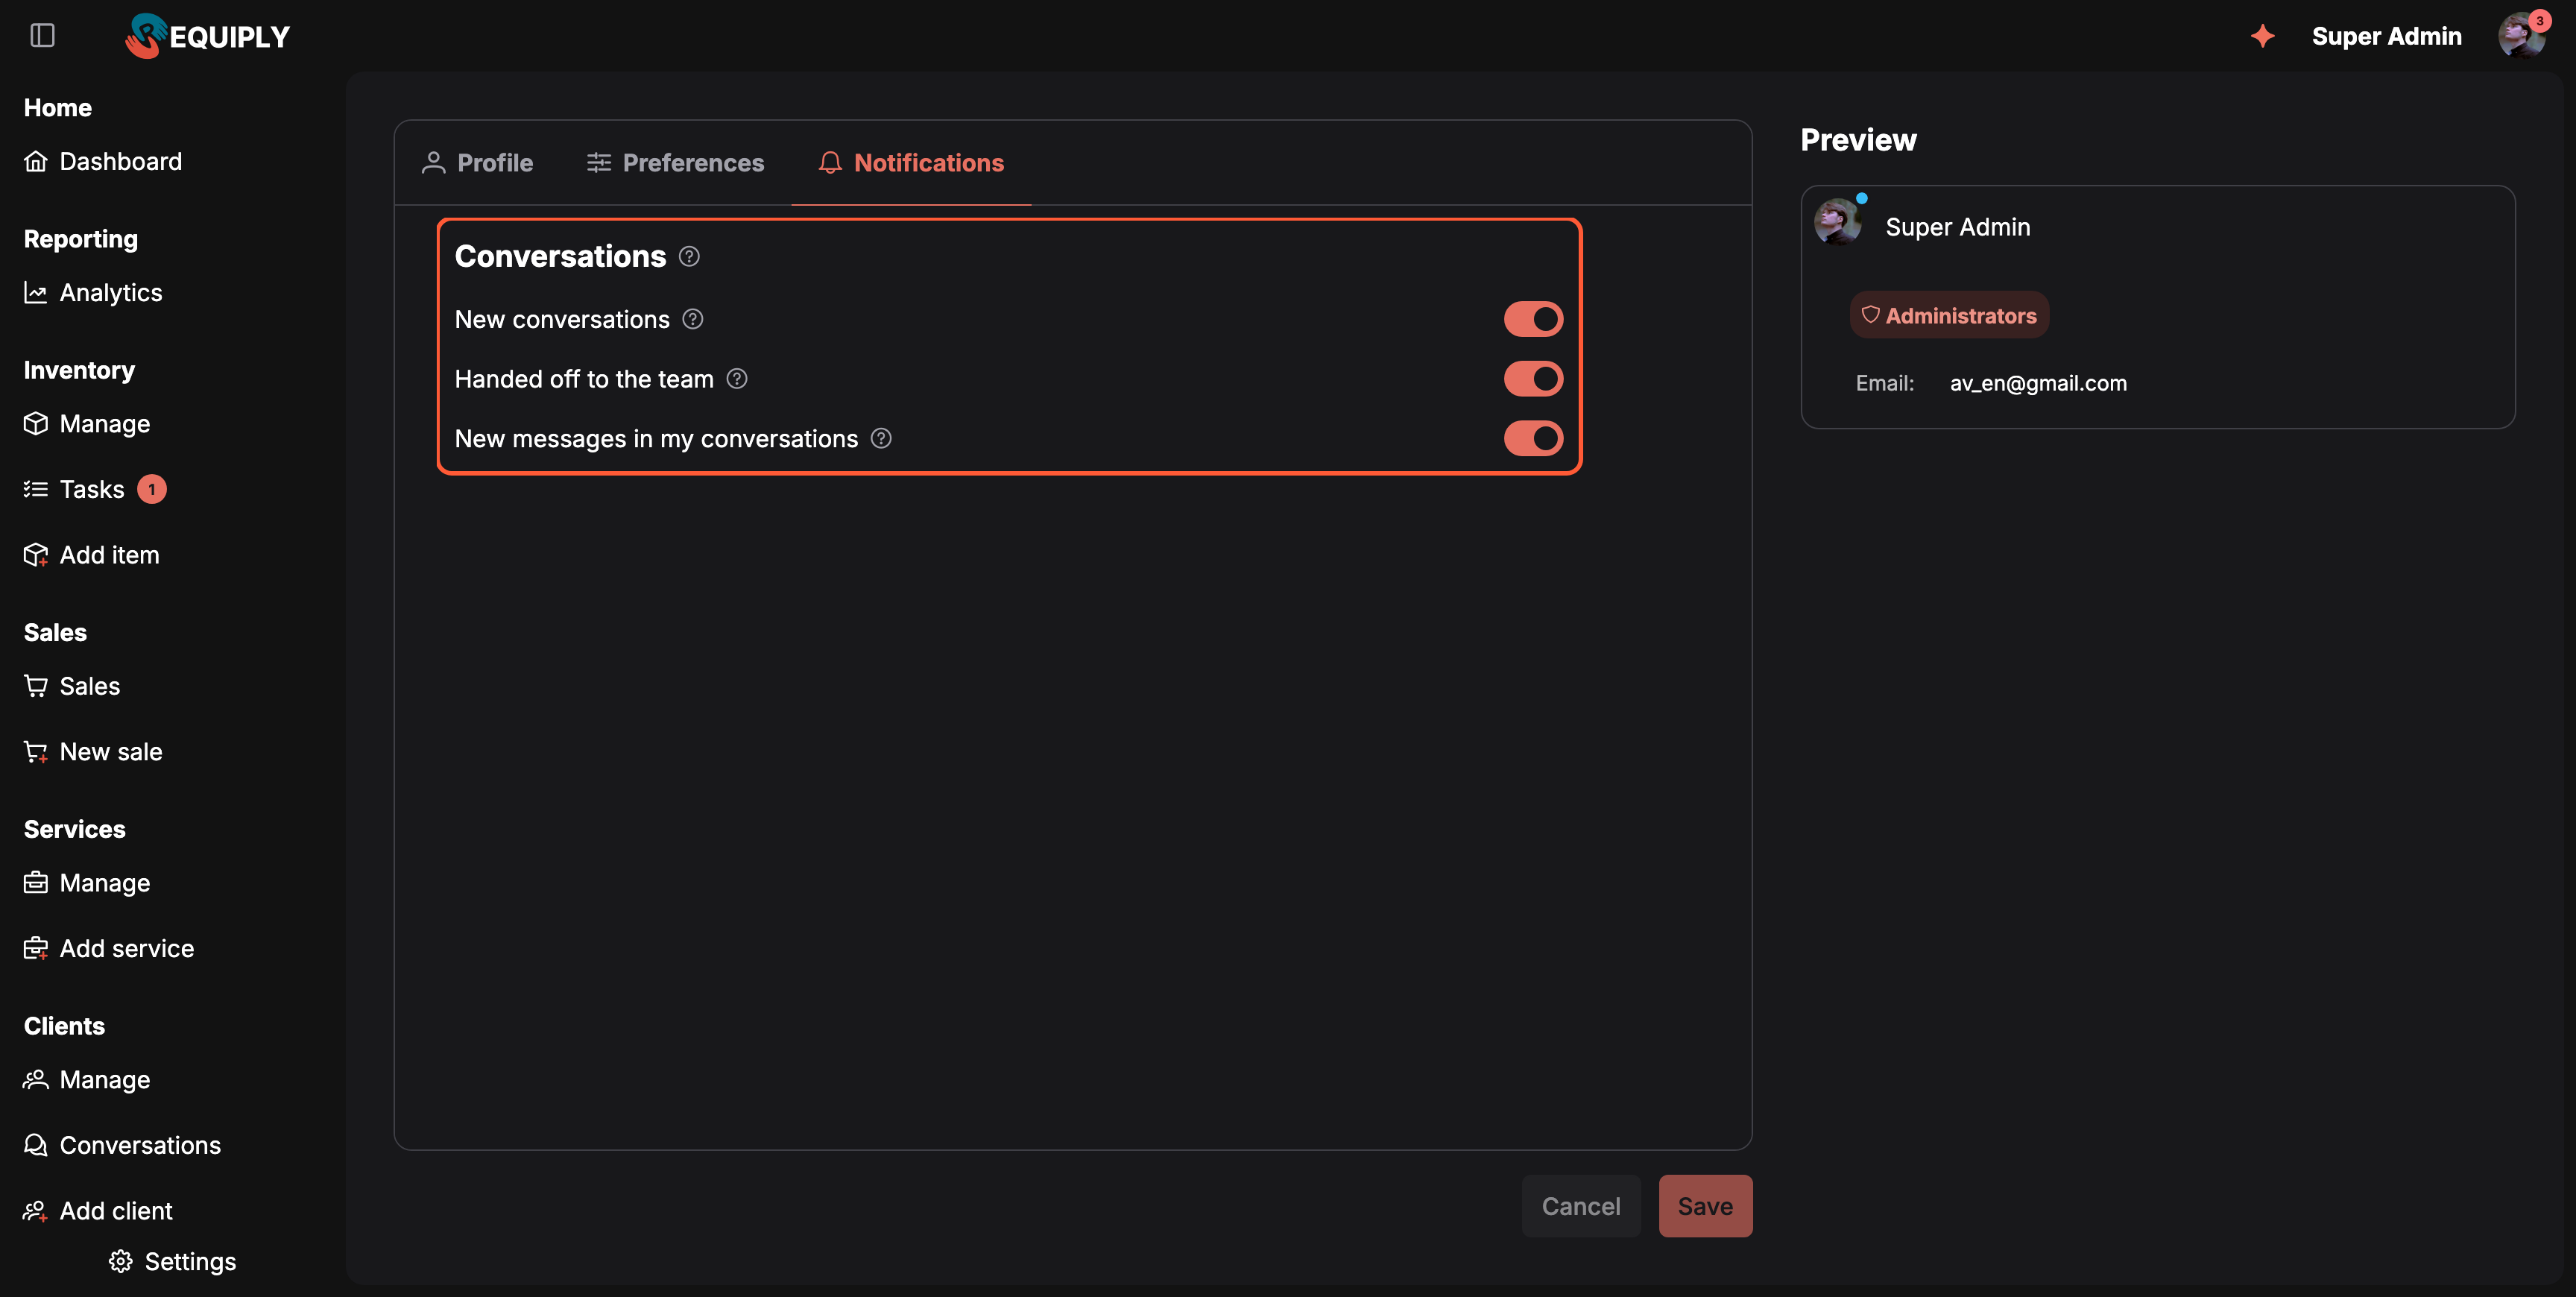Click the email av_en@gmail.com
2576x1297 pixels.
click(2038, 383)
